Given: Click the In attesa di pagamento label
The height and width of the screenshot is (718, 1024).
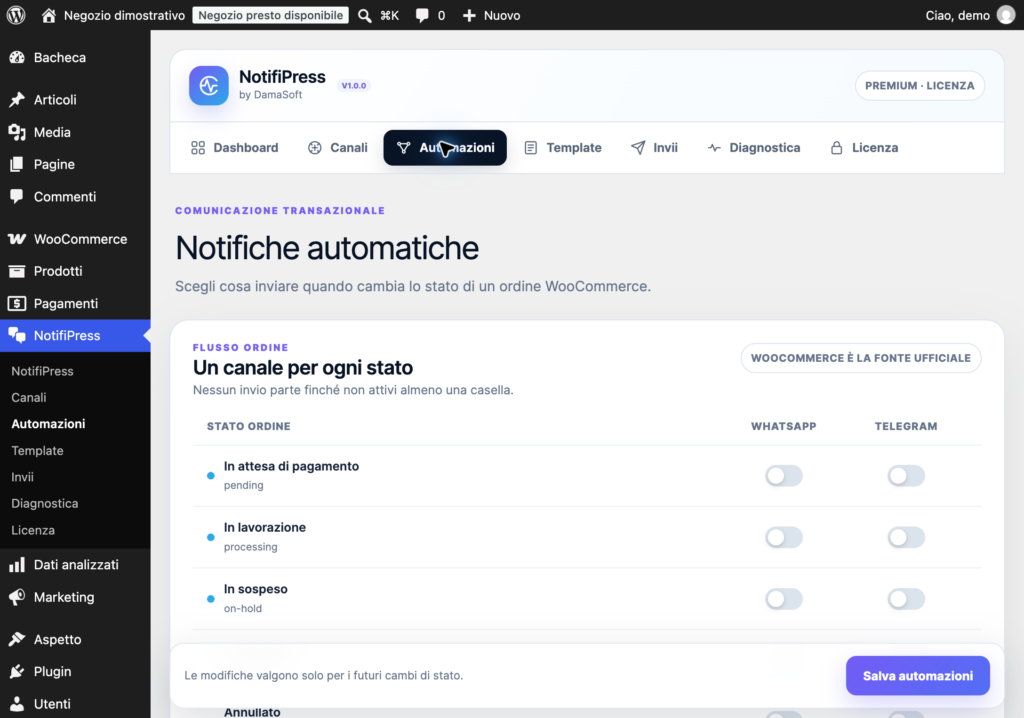Looking at the screenshot, I should click(291, 466).
